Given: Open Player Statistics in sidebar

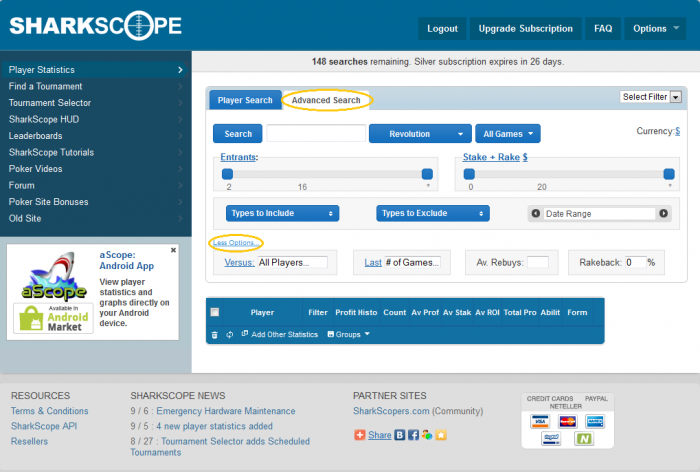Looking at the screenshot, I should click(96, 70).
